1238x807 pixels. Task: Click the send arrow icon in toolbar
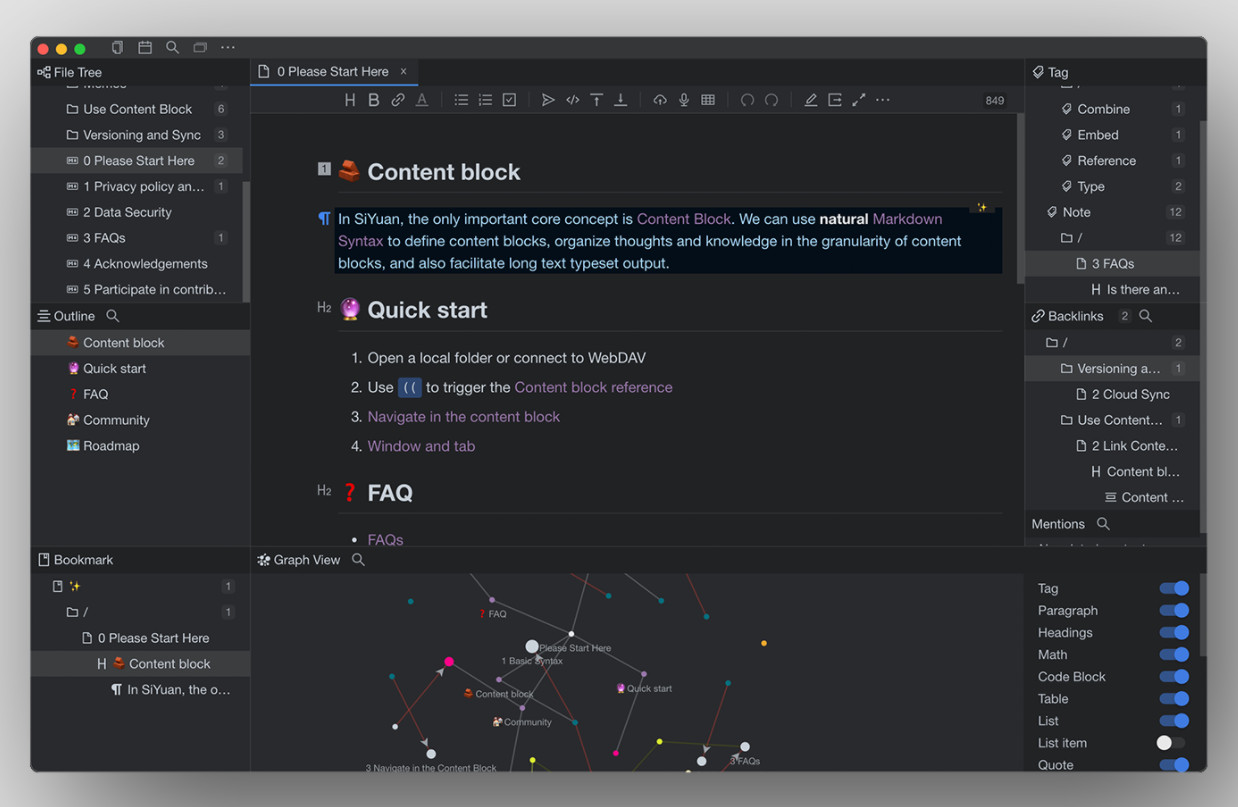(548, 100)
